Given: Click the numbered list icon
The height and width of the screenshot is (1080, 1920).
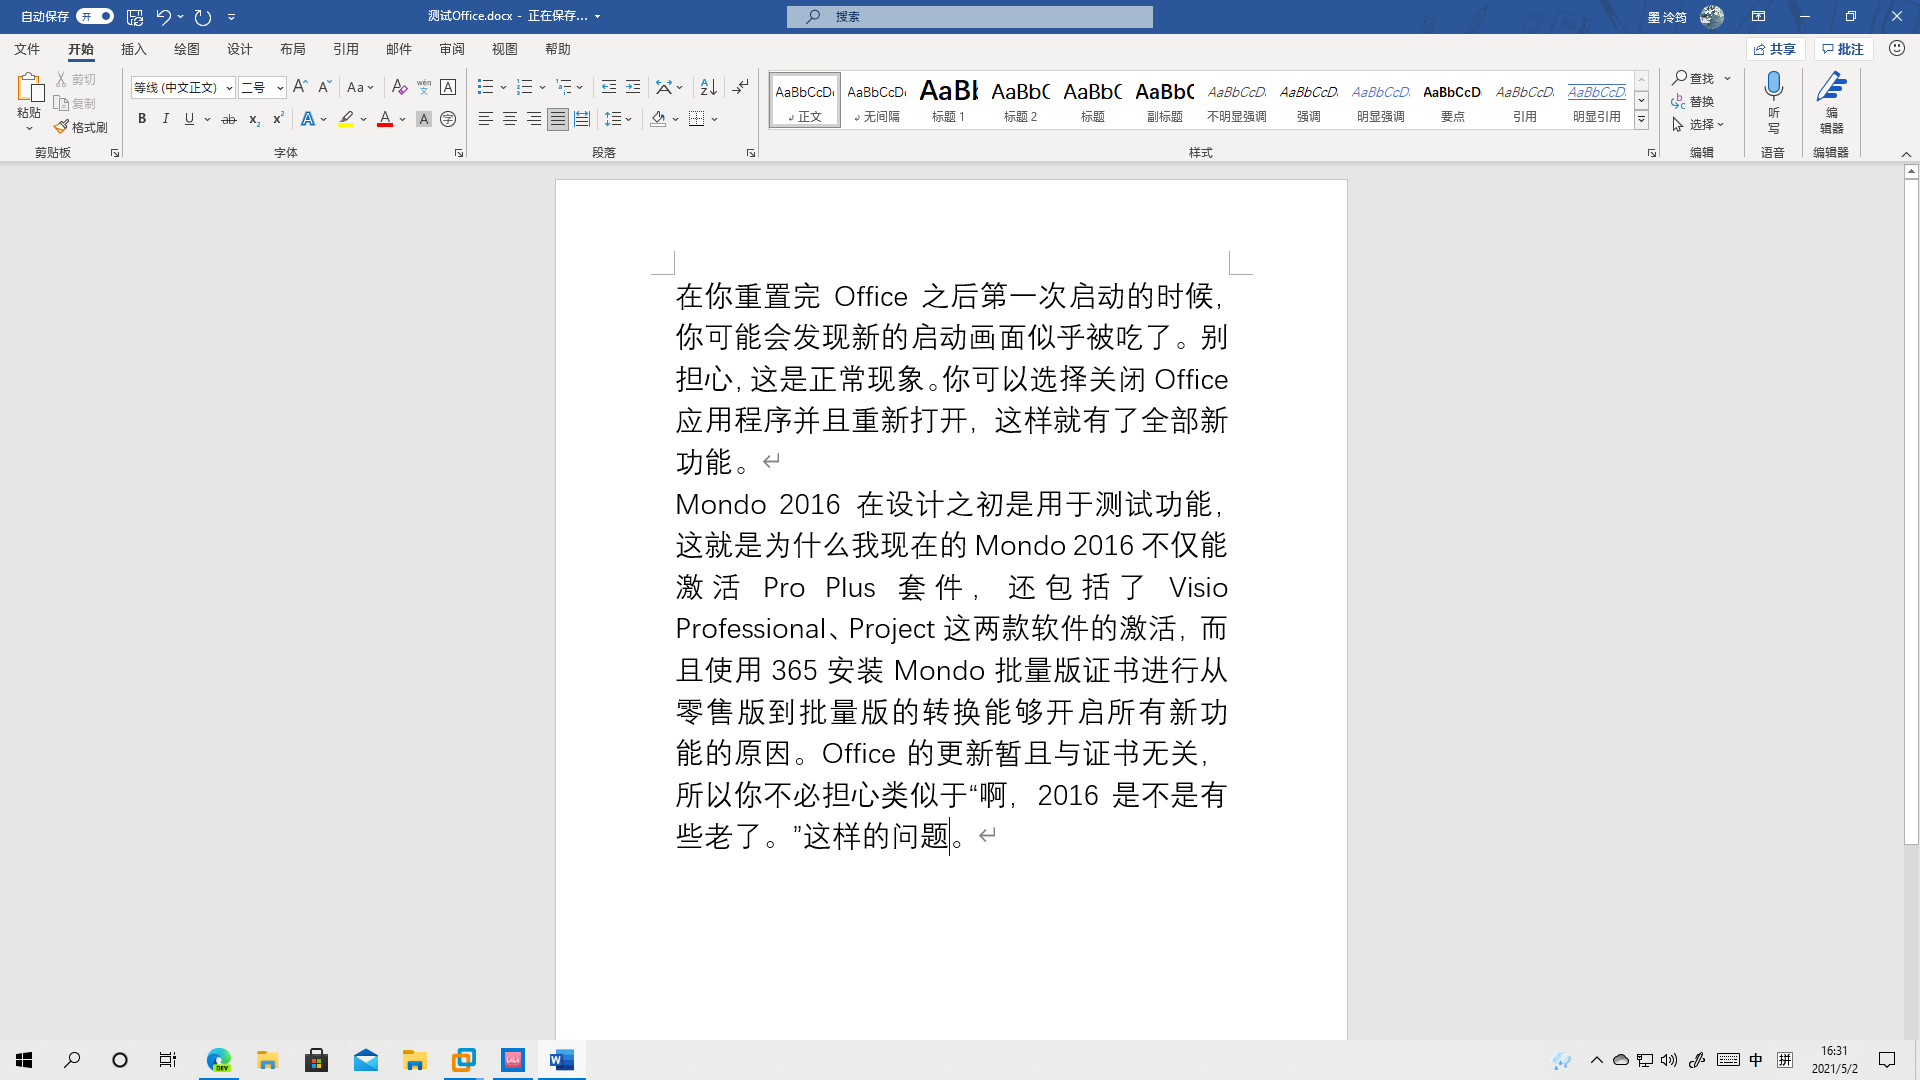Looking at the screenshot, I should [x=525, y=88].
